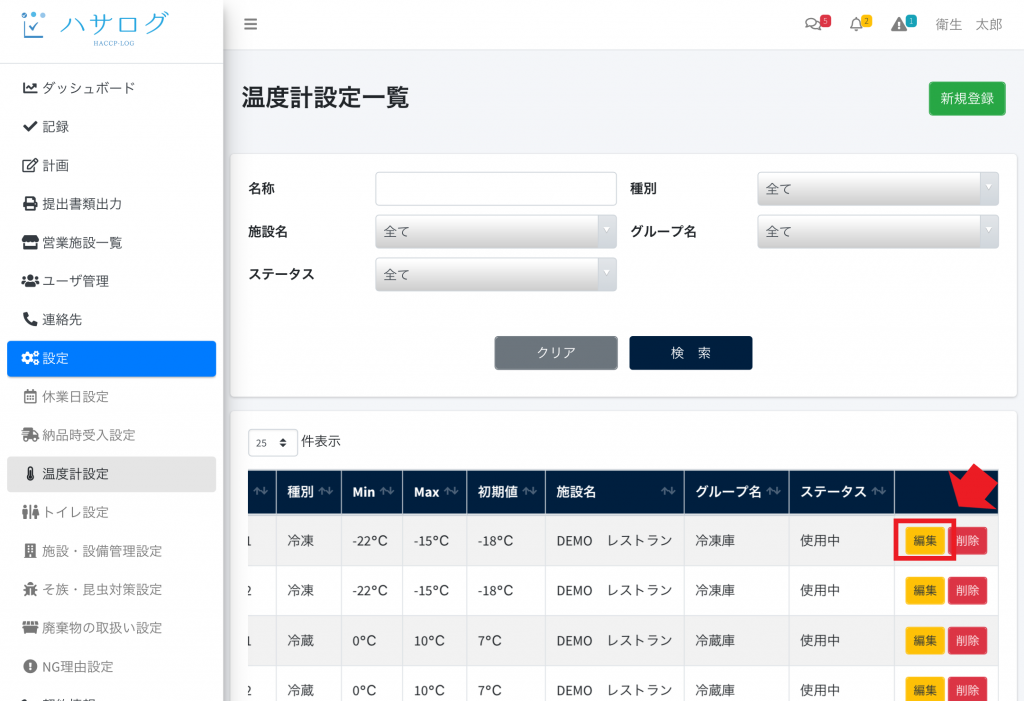Click the クリア button
The height and width of the screenshot is (701, 1024).
tap(555, 353)
